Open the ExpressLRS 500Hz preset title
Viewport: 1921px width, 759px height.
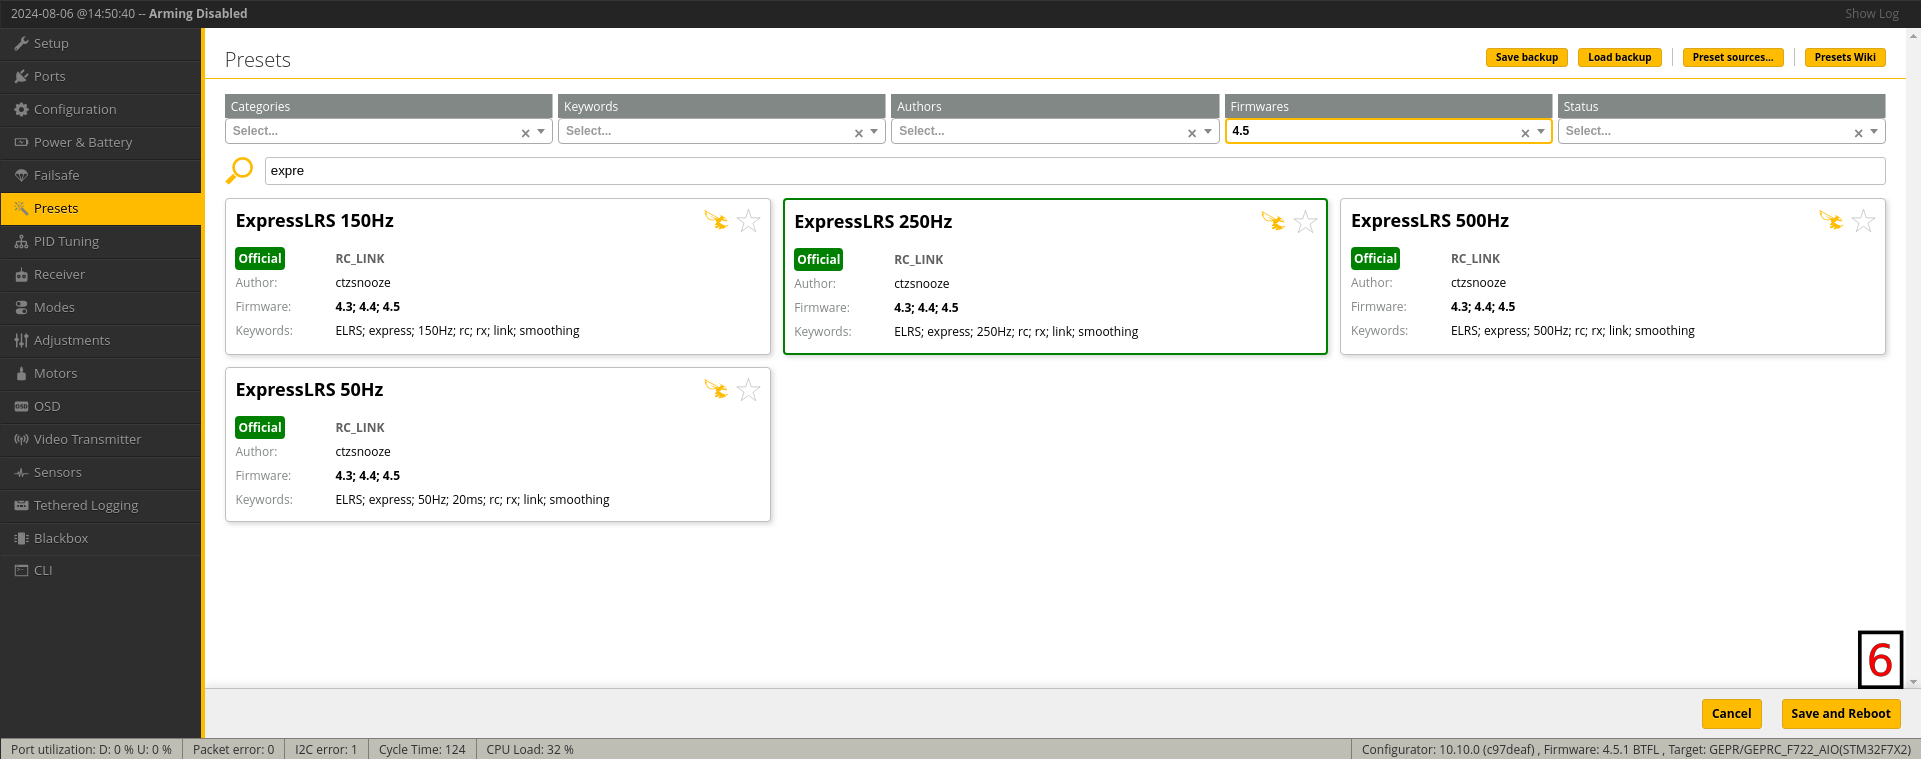1429,221
